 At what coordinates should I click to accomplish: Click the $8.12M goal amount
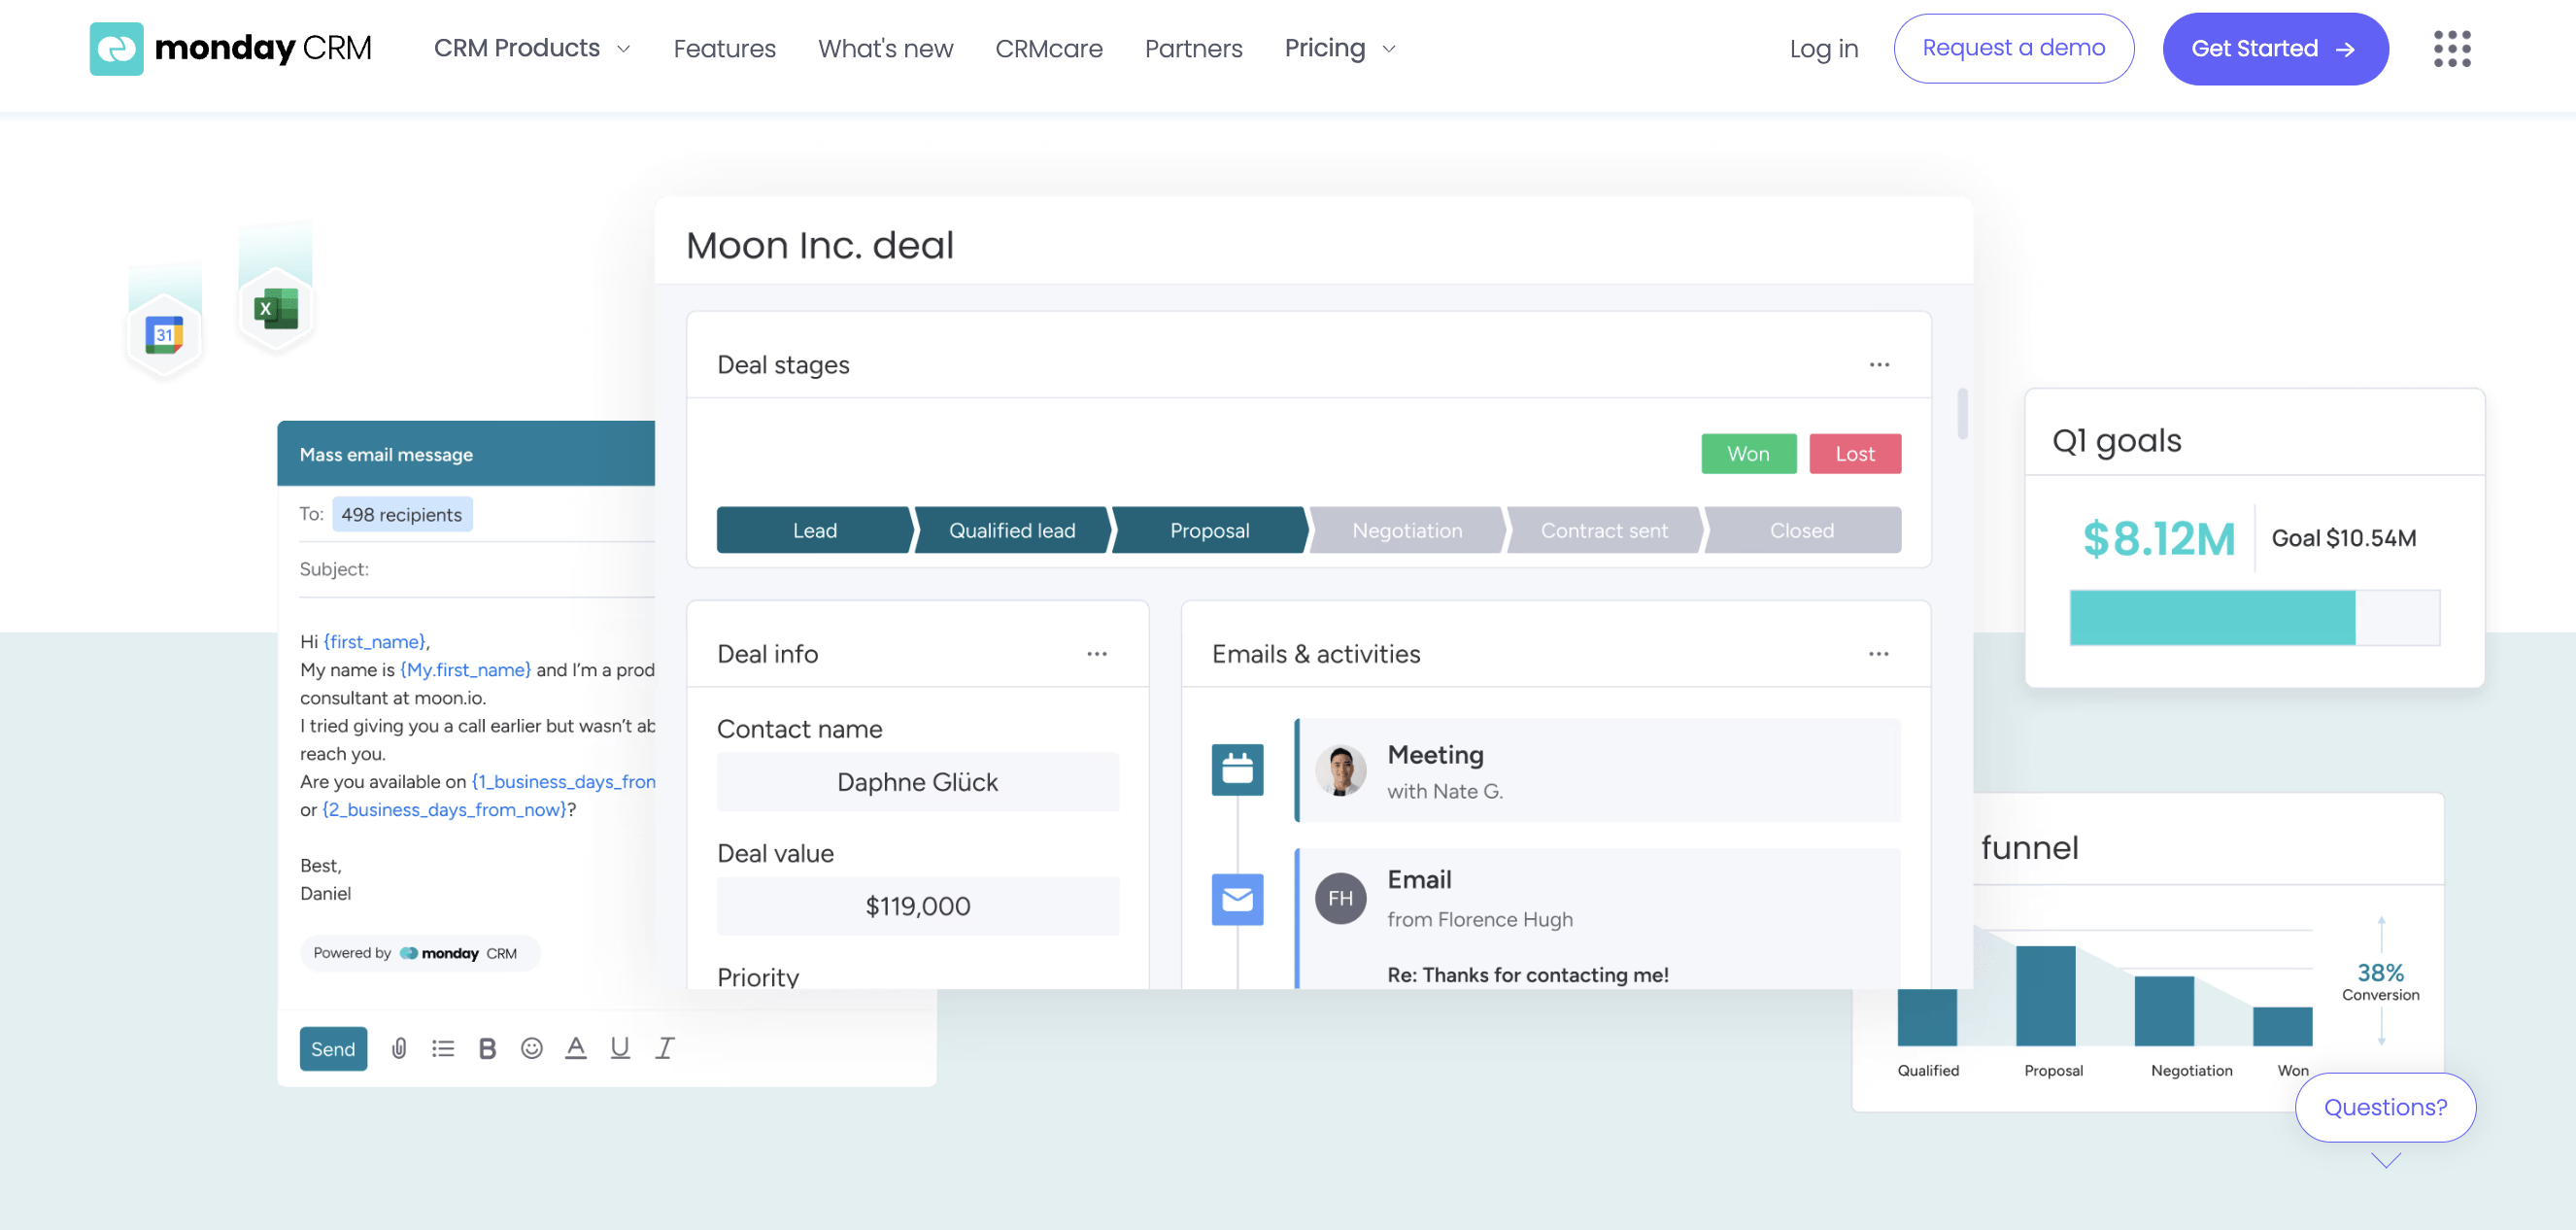coord(2158,538)
